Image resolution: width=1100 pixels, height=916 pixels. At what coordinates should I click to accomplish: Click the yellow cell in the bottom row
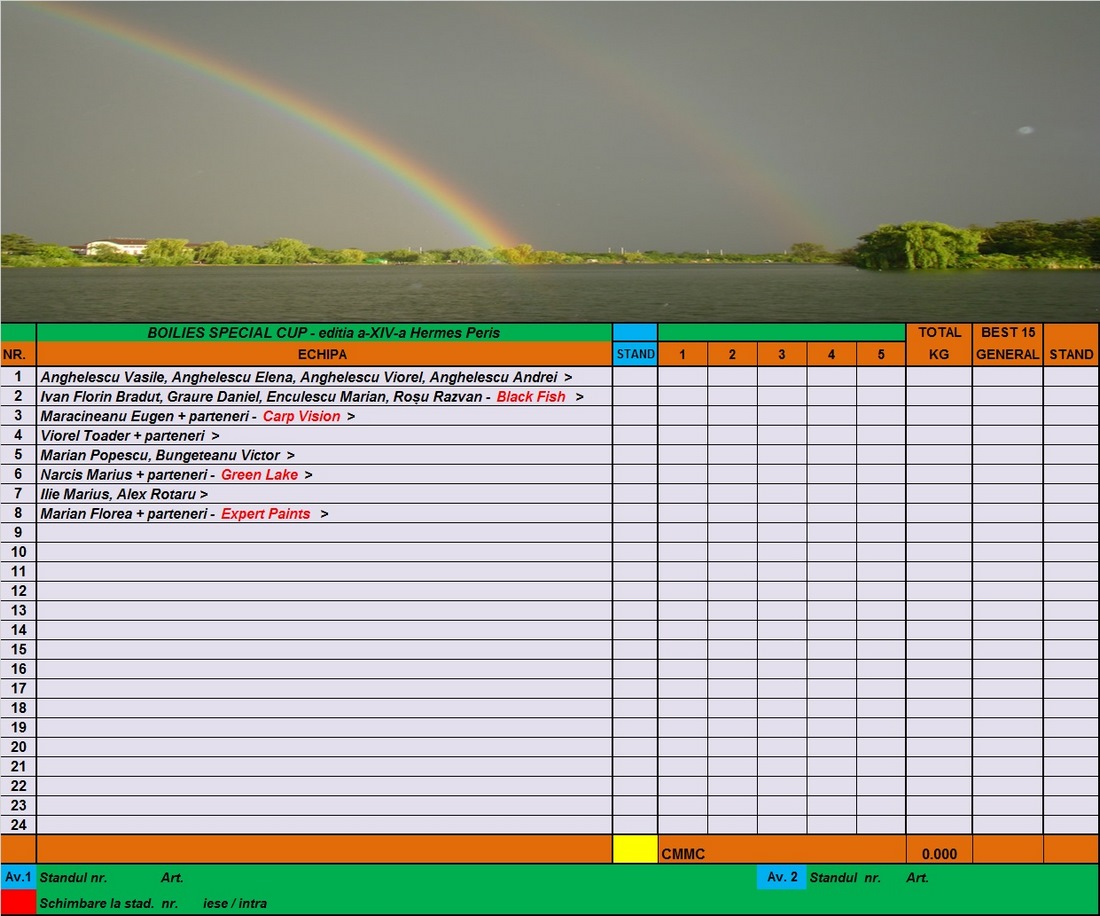tap(635, 849)
